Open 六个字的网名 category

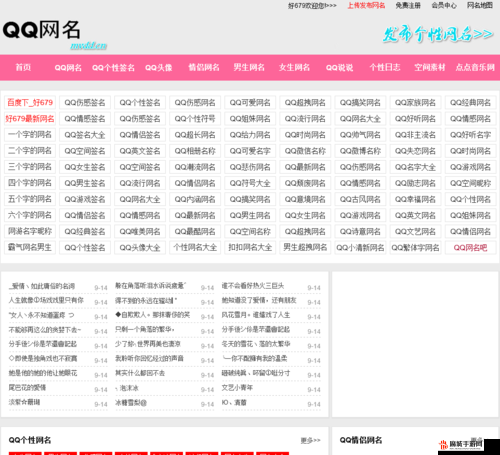coord(30,215)
